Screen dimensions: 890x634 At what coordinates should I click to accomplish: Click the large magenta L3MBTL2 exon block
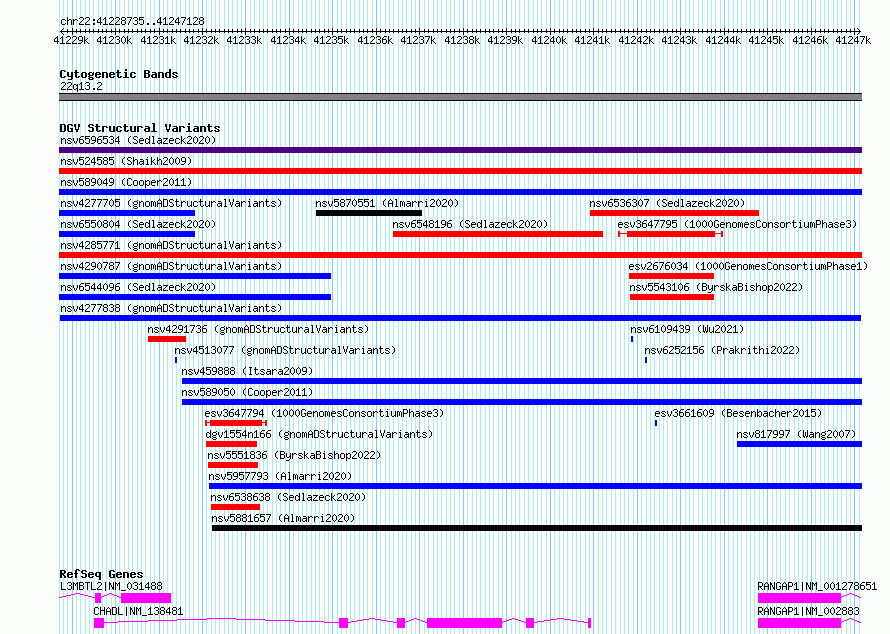pos(146,598)
